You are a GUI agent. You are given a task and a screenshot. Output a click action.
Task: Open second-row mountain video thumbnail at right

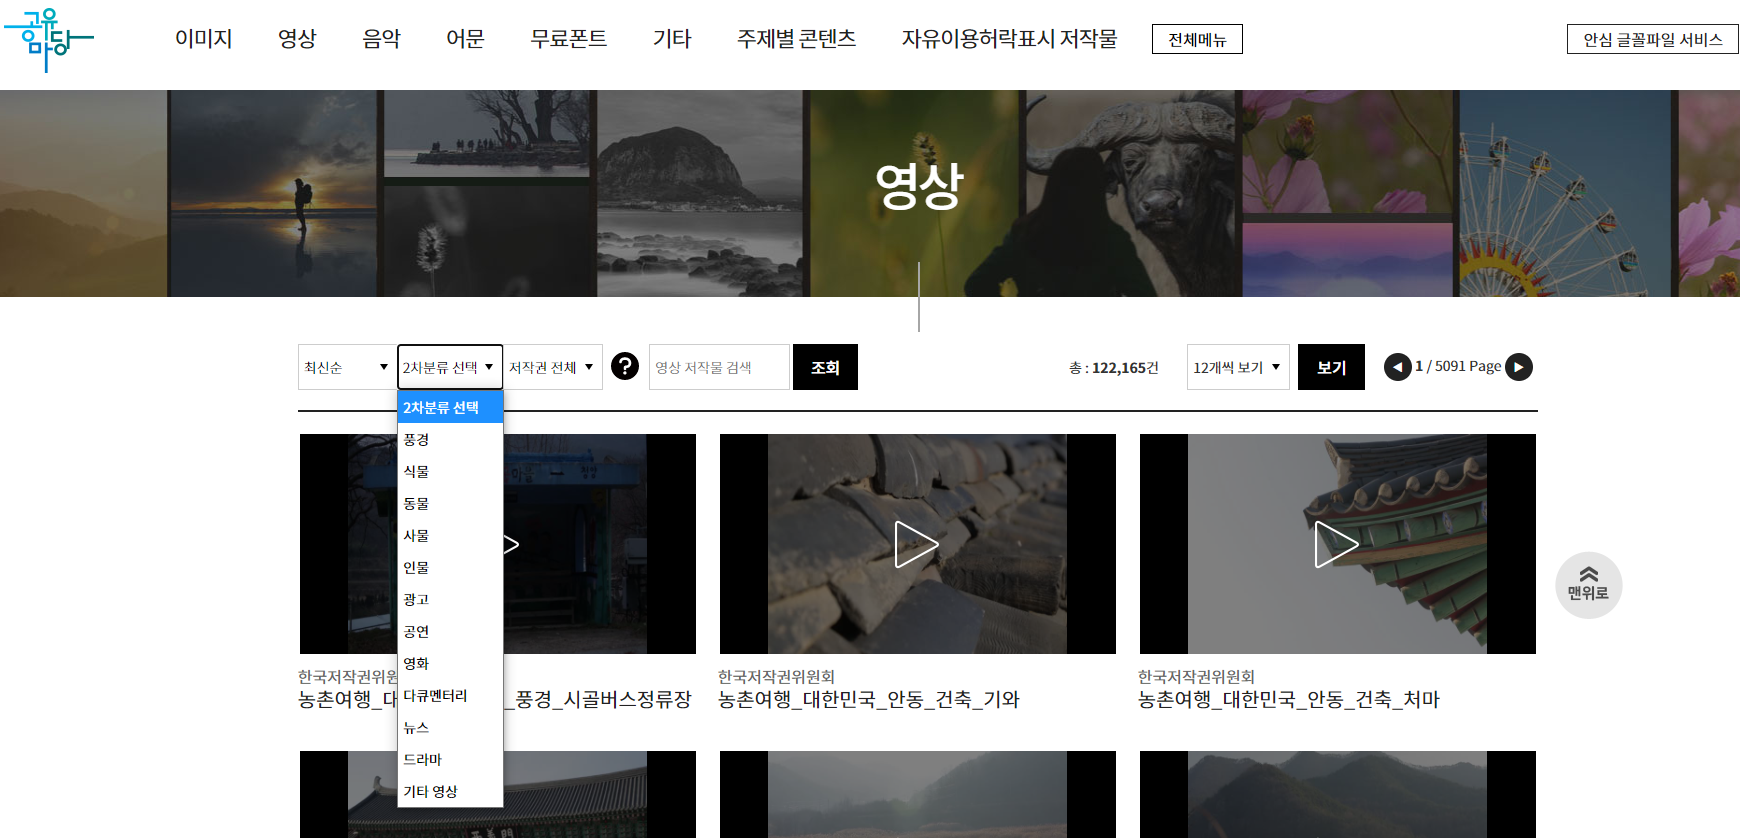click(x=1338, y=794)
